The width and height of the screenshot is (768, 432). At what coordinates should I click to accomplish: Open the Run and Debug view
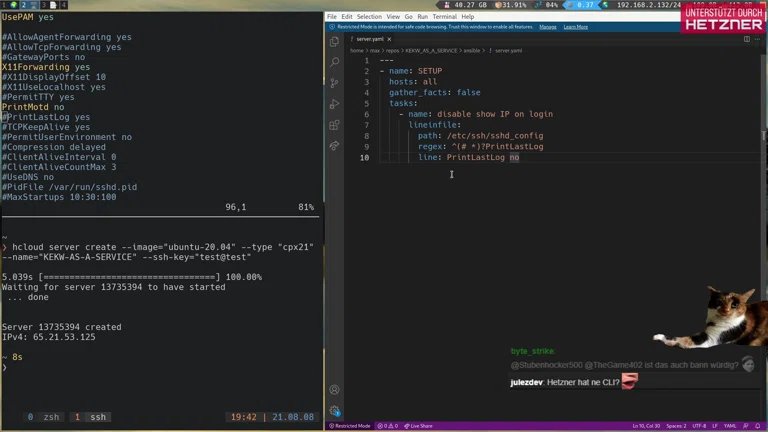pos(334,104)
